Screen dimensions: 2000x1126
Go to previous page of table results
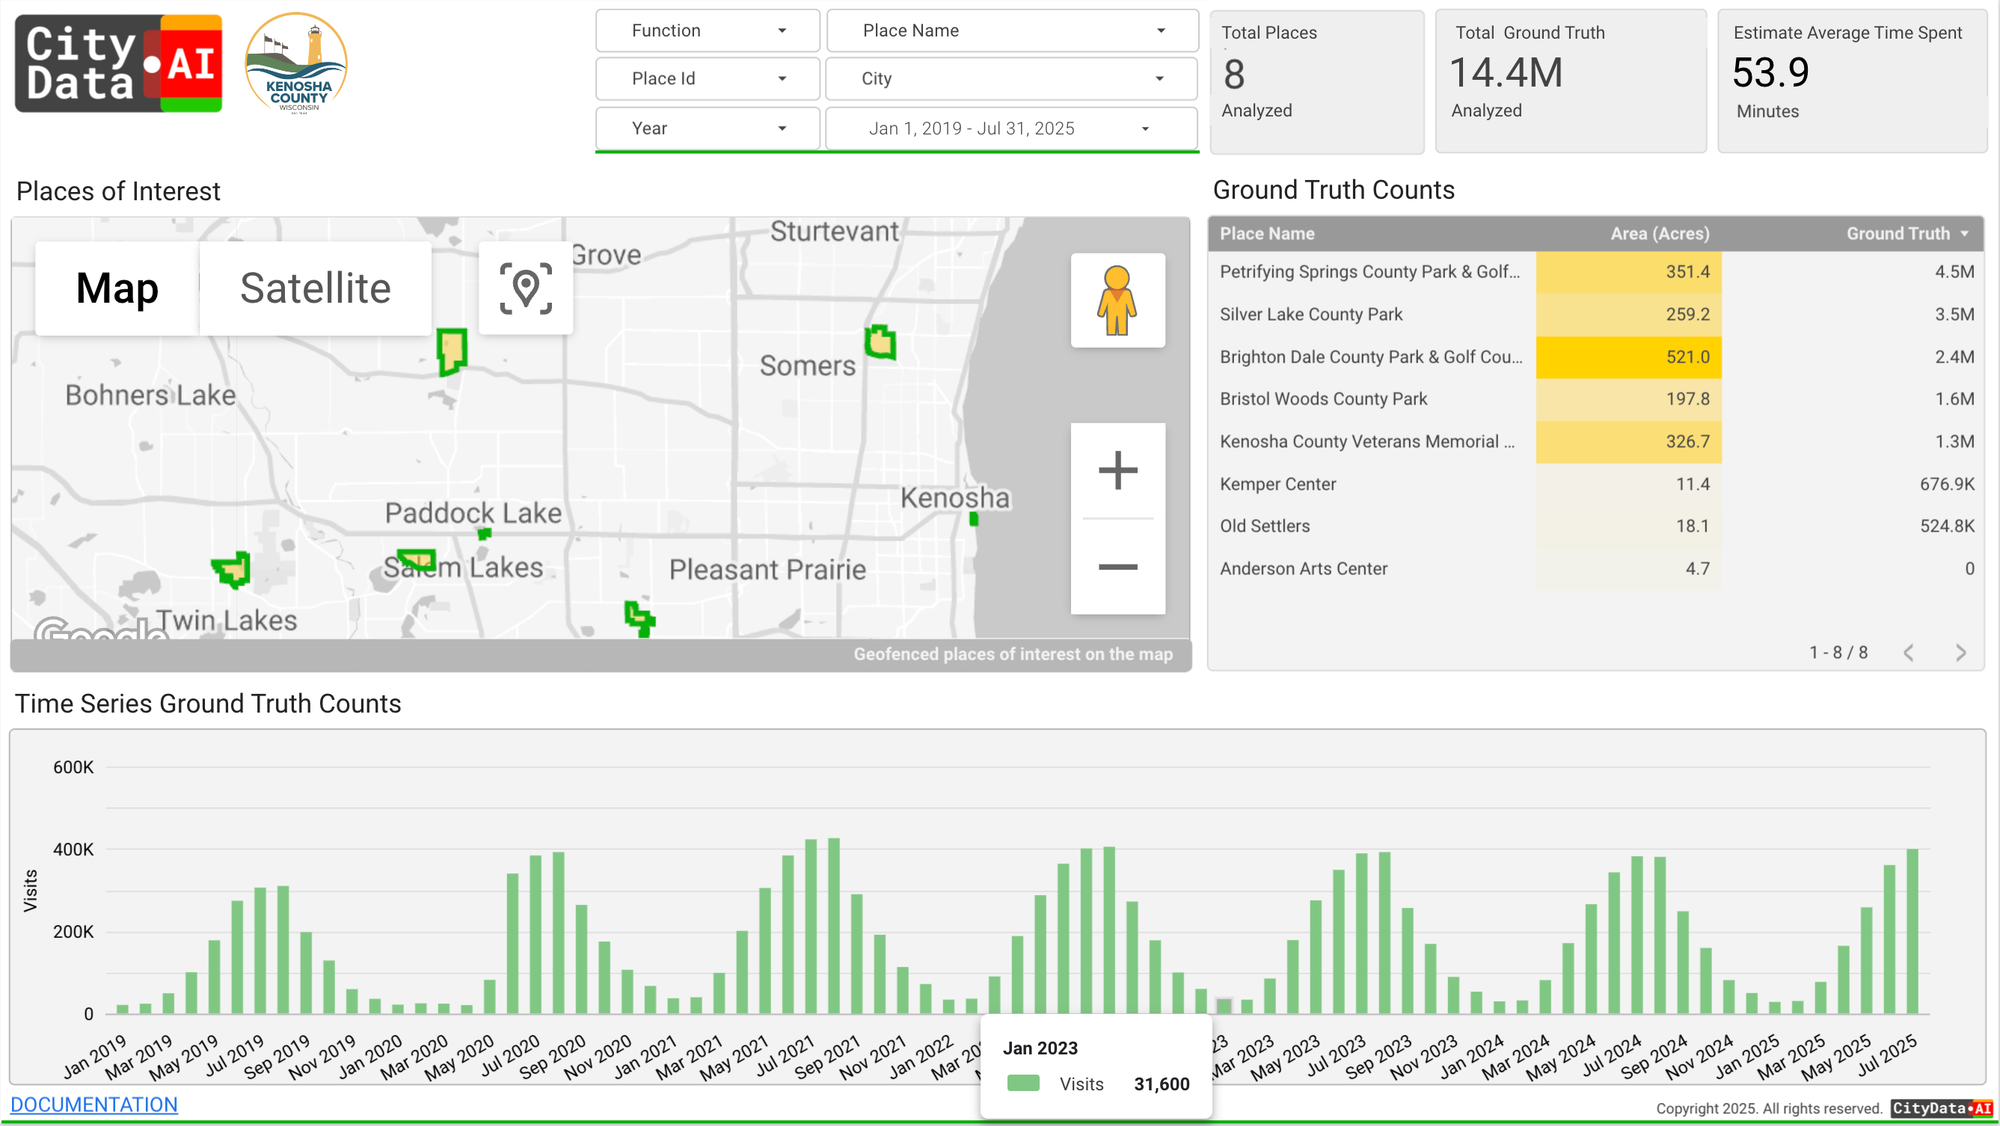(x=1908, y=653)
